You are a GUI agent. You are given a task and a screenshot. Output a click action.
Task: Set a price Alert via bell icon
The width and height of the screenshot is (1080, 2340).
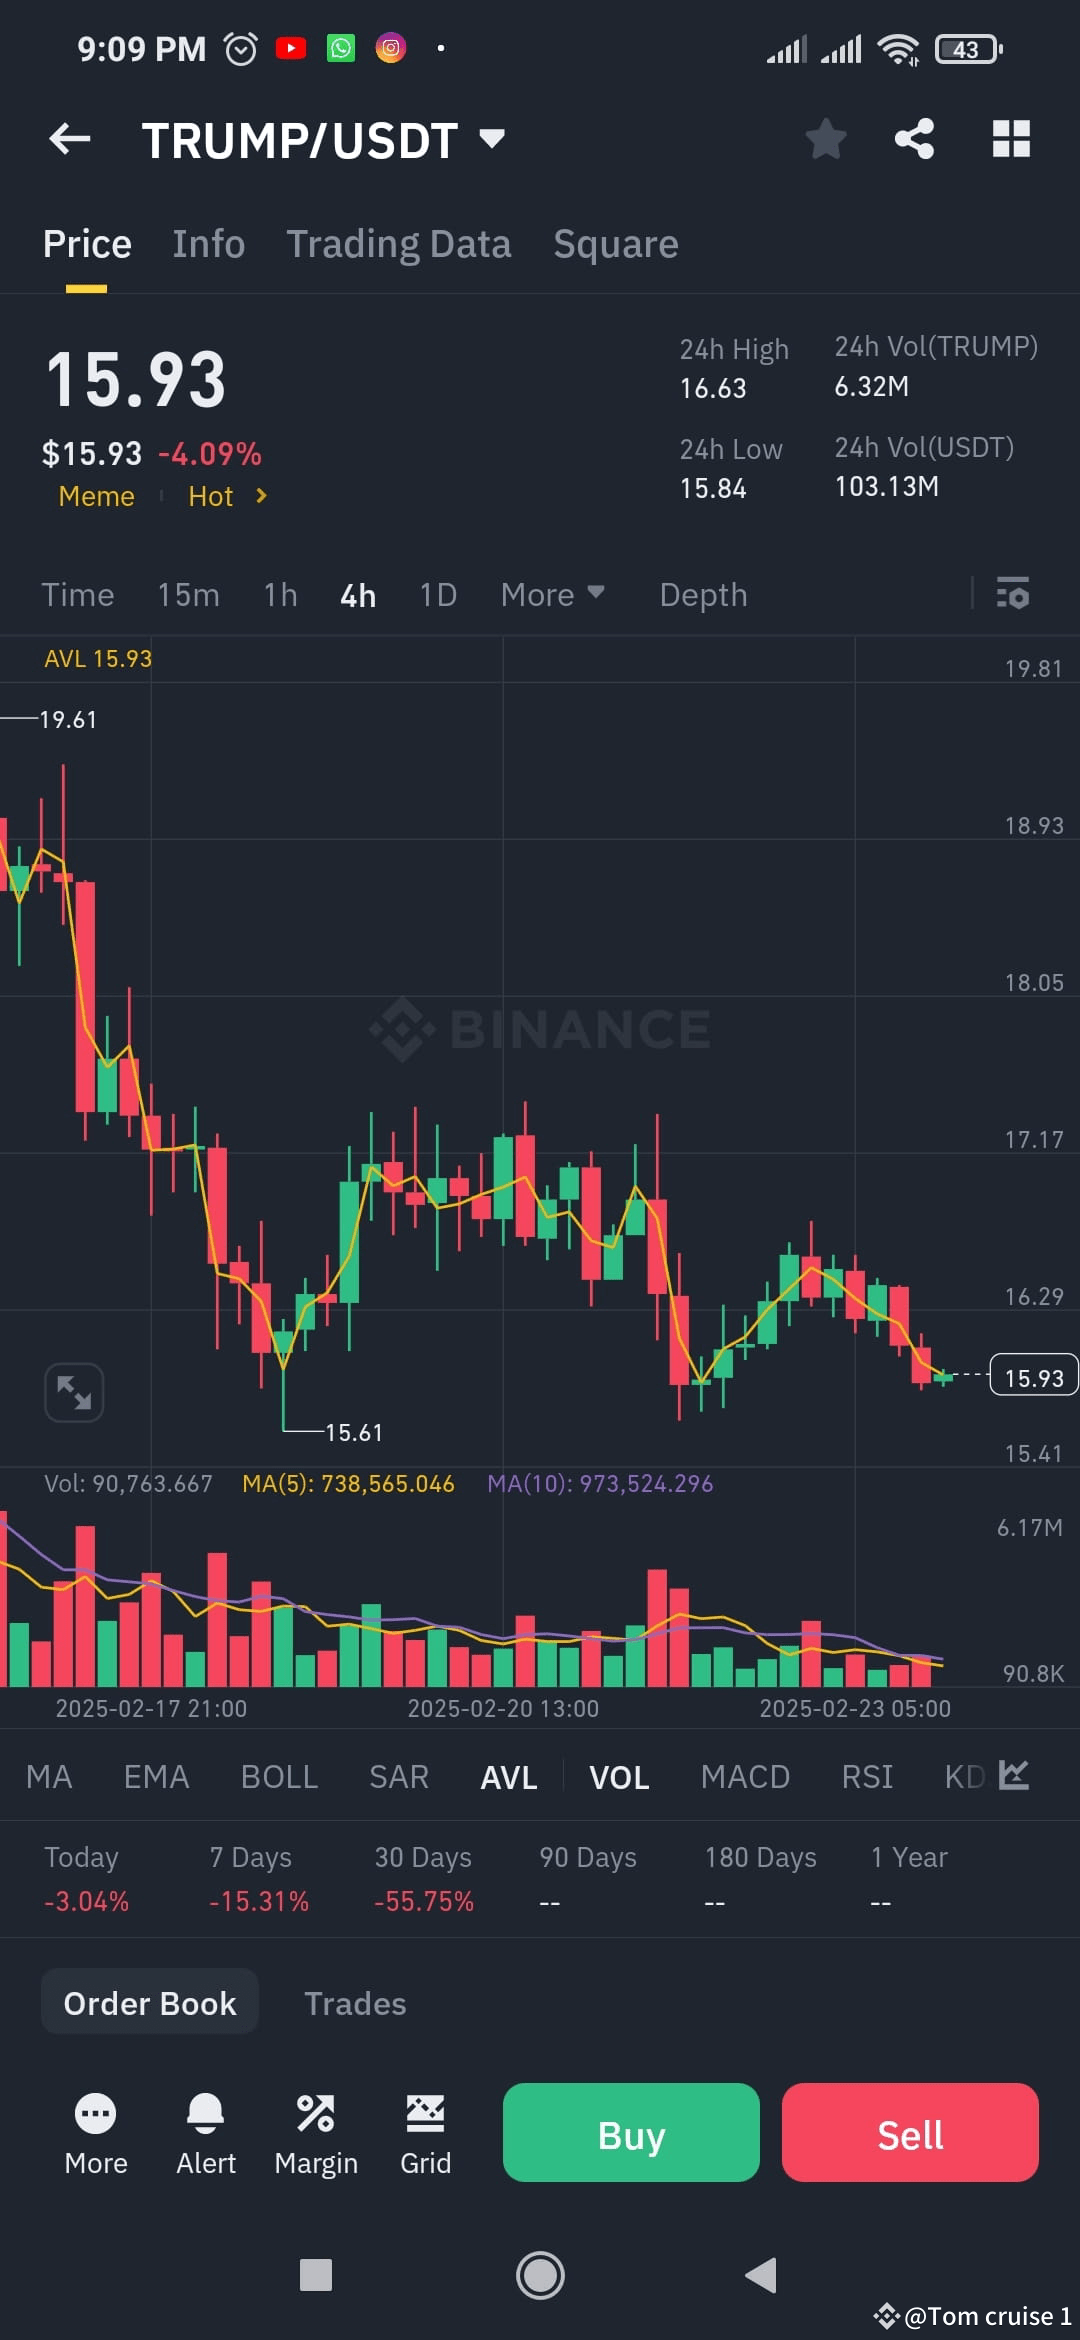click(x=206, y=2112)
